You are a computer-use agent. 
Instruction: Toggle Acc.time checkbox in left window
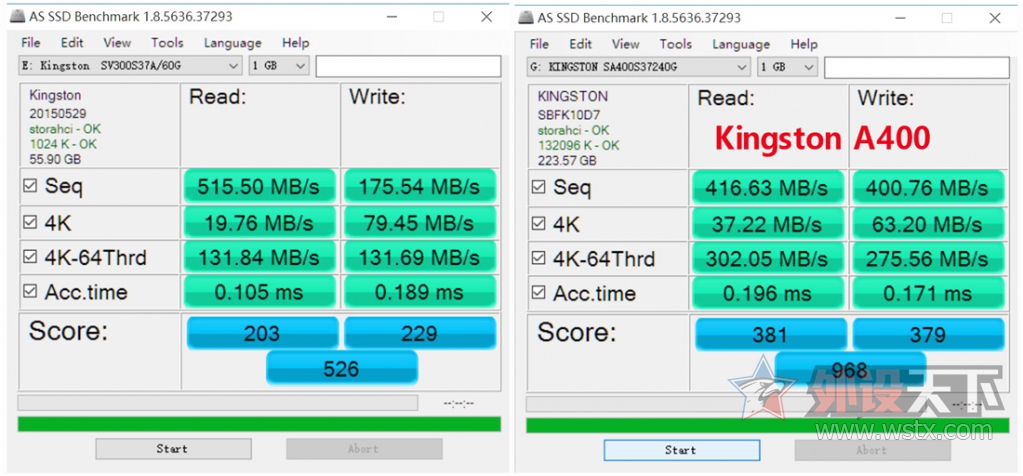30,291
